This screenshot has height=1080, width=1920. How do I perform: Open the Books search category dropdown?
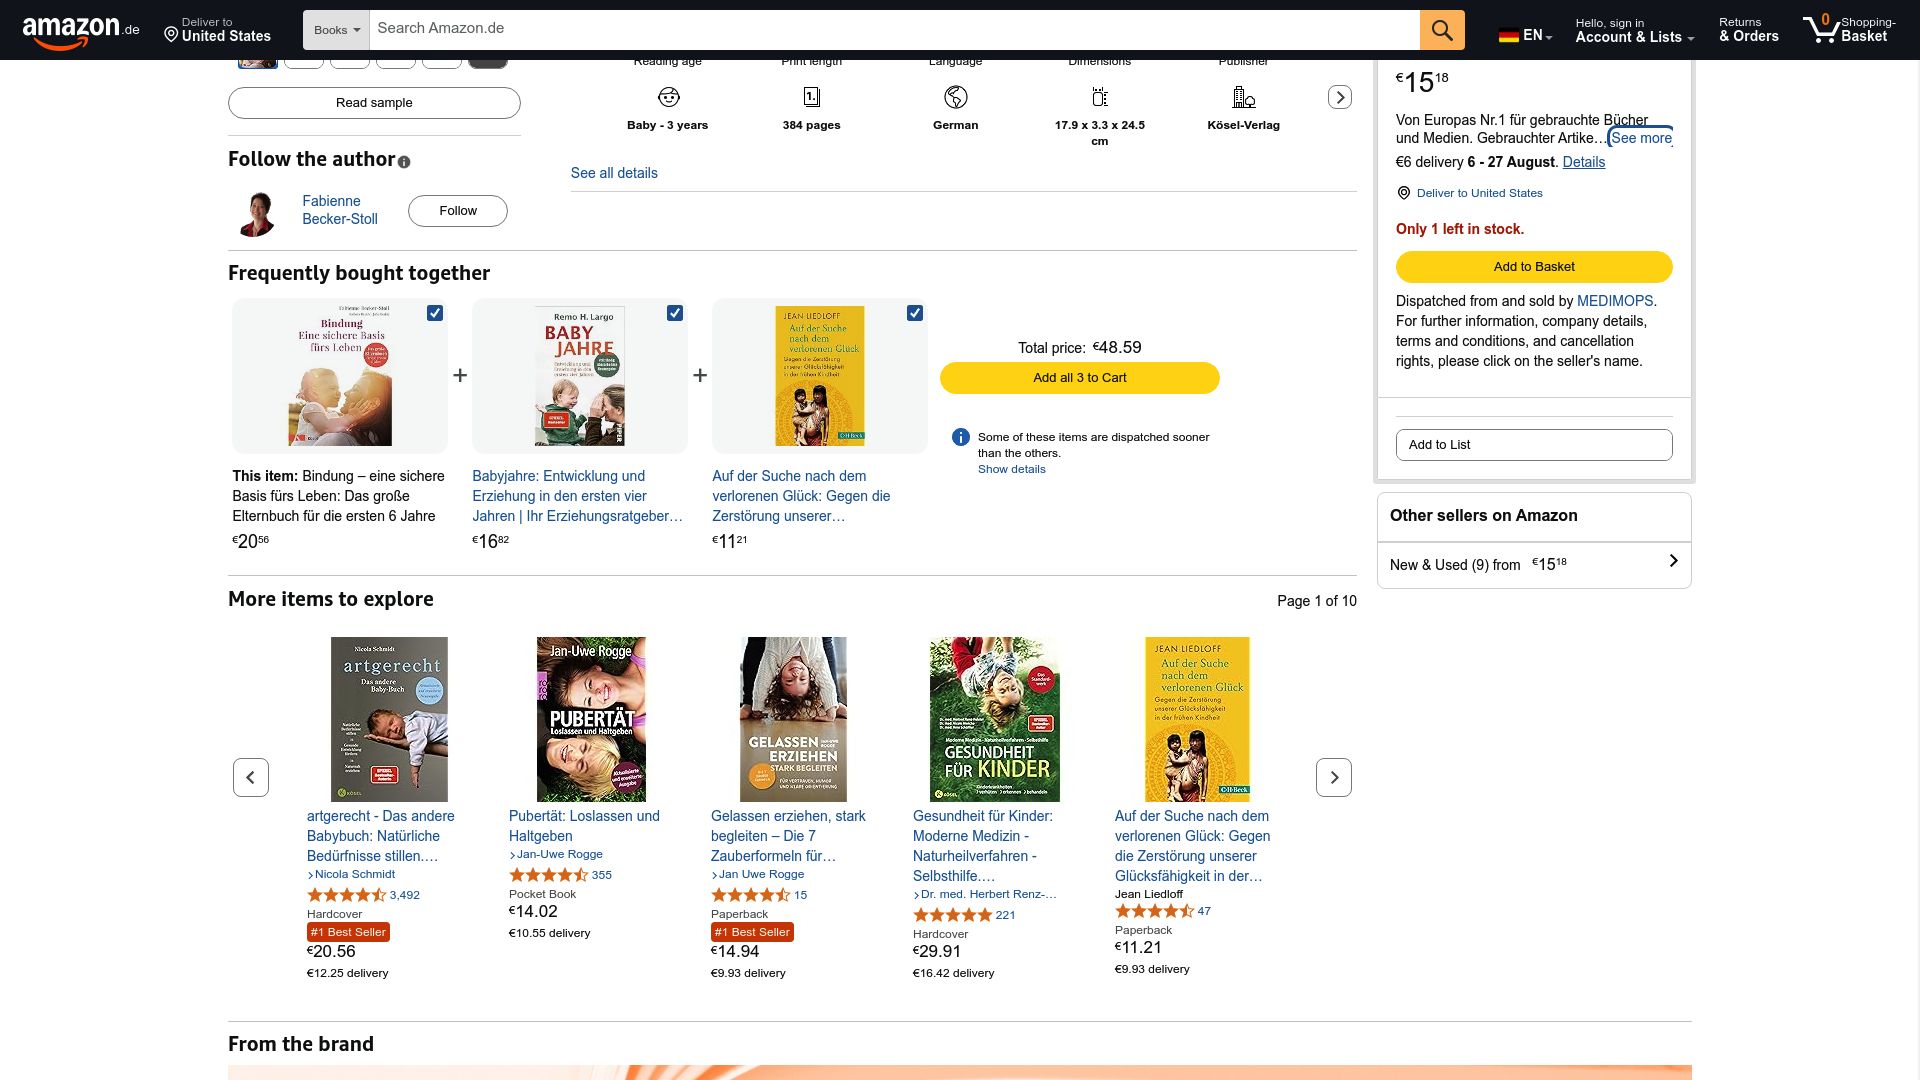point(336,30)
